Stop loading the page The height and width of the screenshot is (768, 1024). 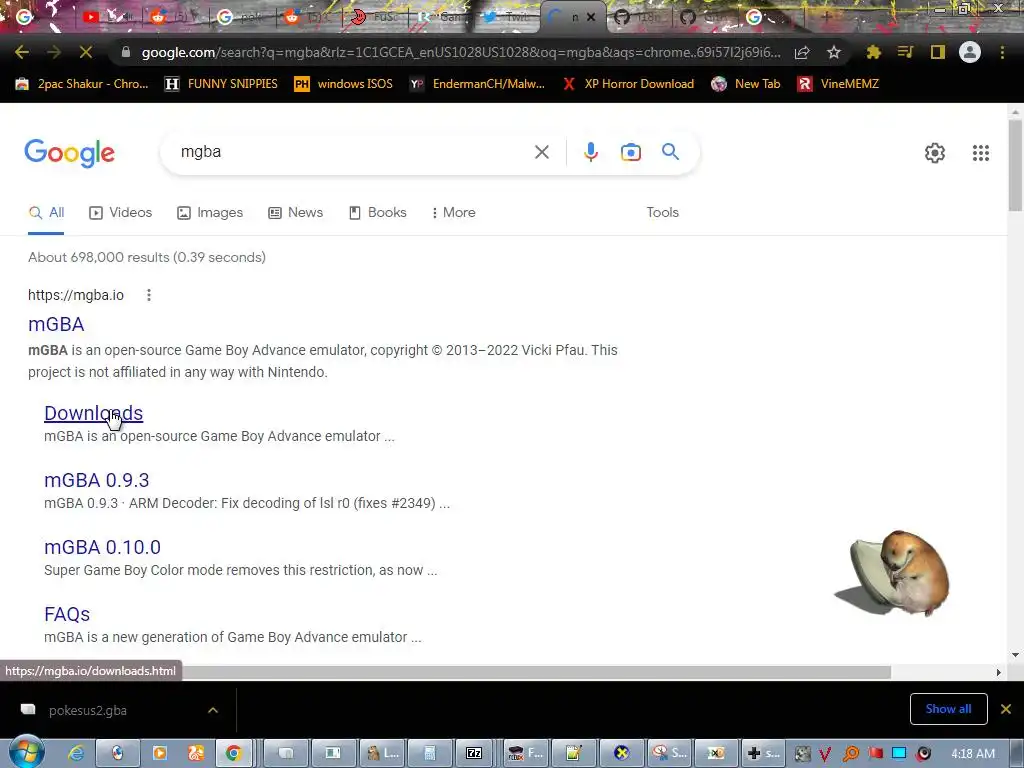[x=86, y=52]
